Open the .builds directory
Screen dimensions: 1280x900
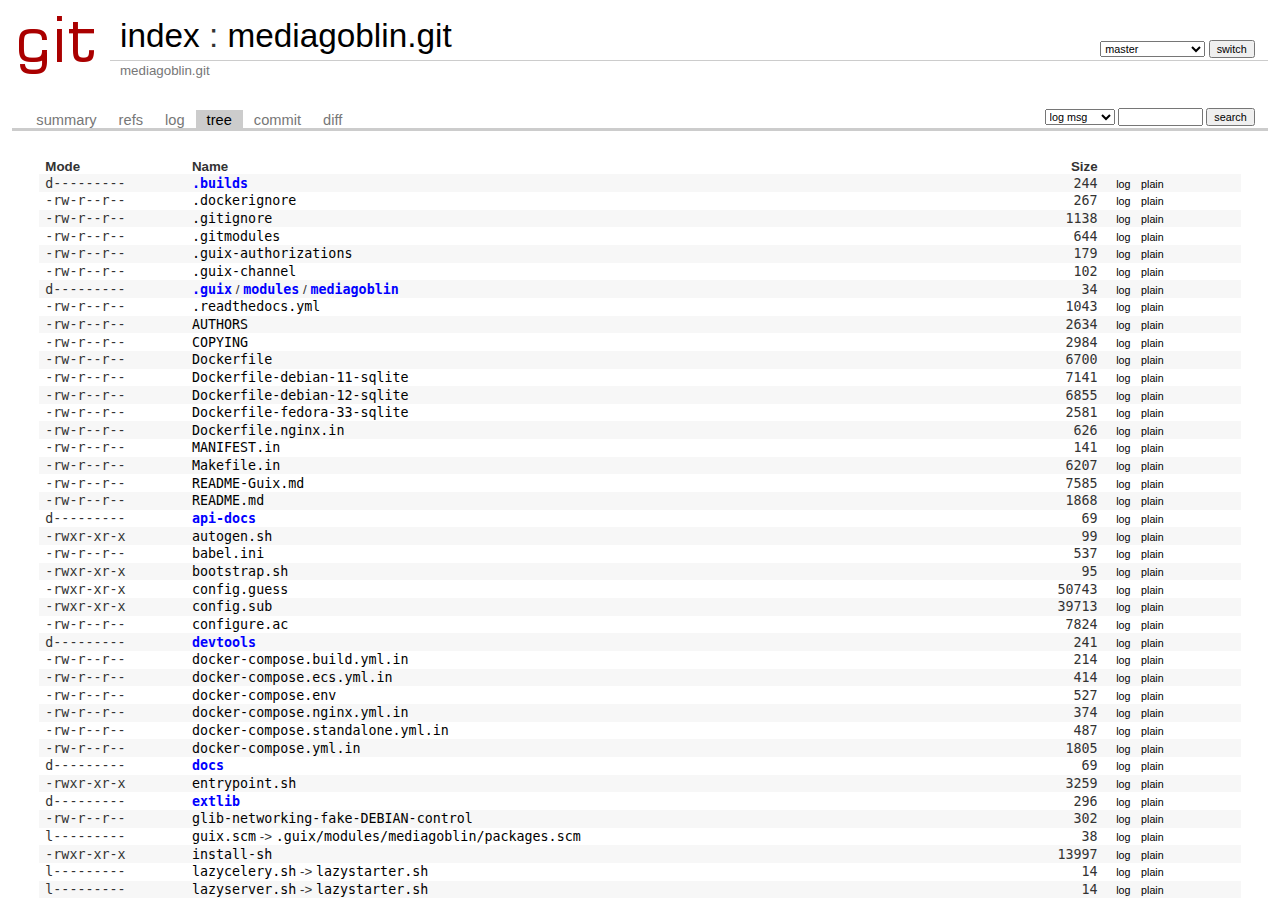tap(220, 183)
